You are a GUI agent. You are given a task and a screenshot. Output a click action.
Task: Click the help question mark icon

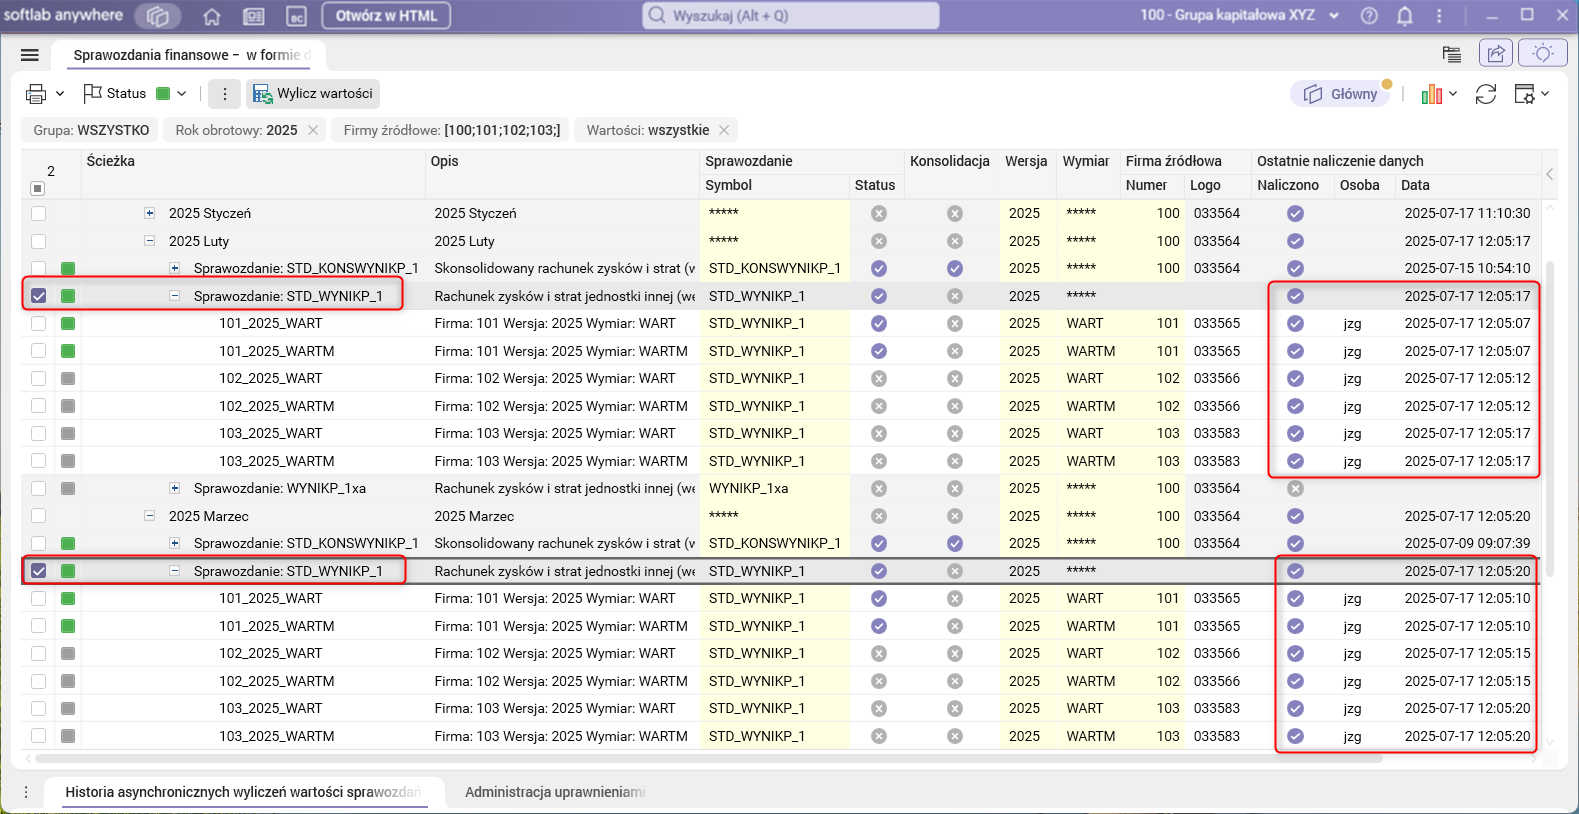click(1370, 16)
